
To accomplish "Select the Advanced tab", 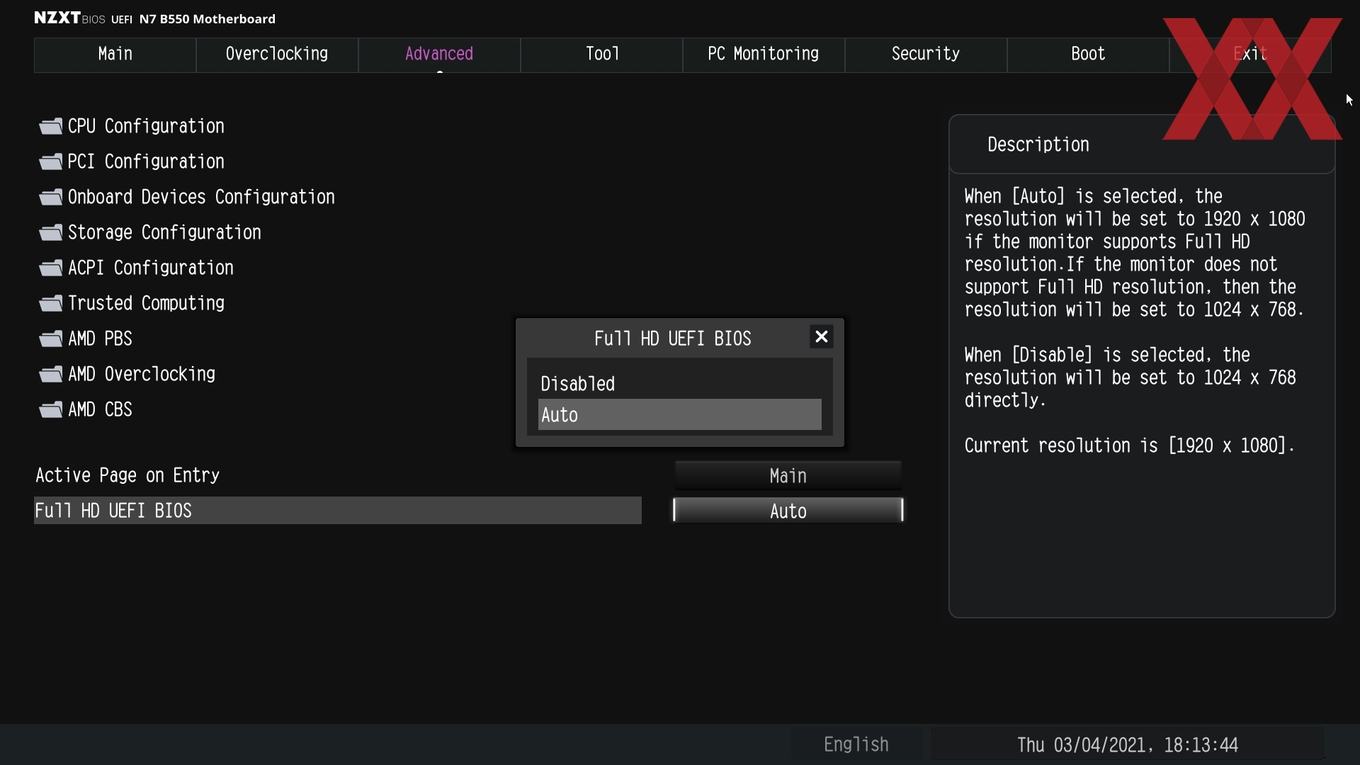I will pos(439,54).
